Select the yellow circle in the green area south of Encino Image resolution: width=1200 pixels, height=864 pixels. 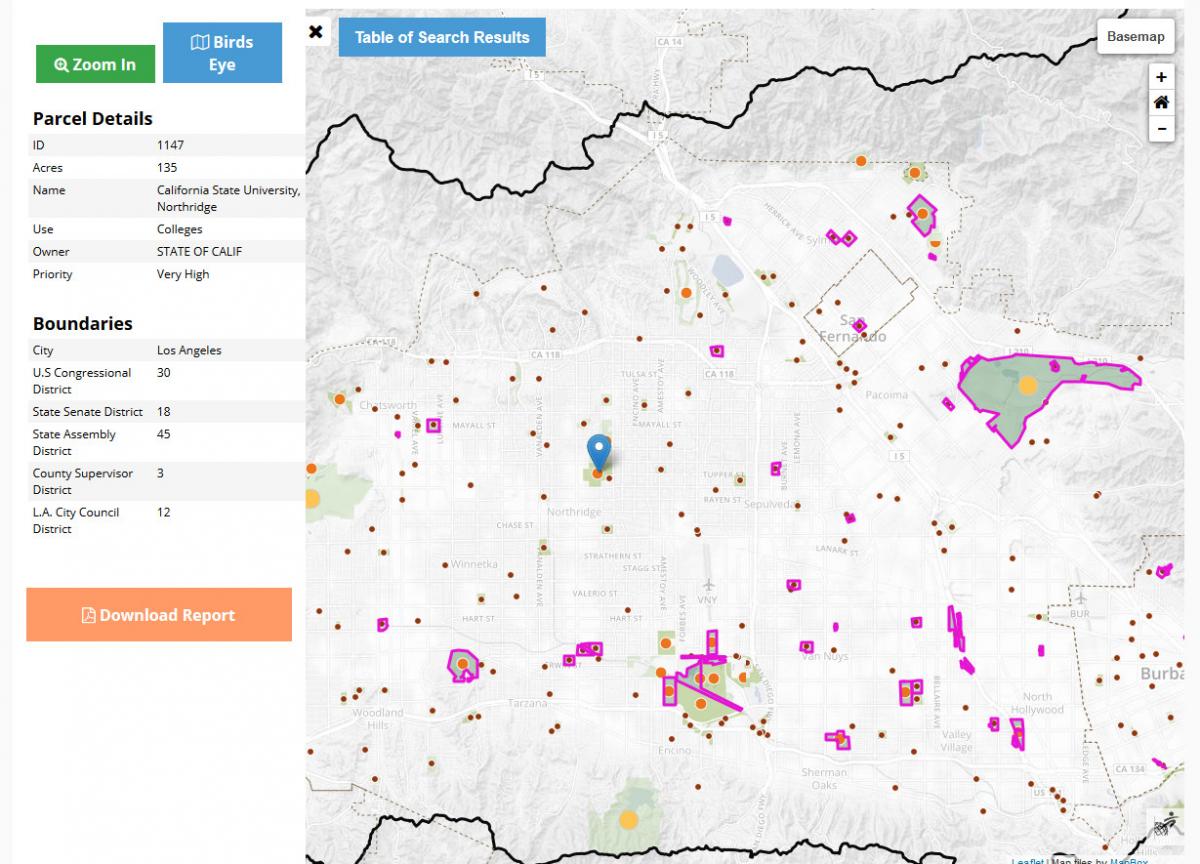[x=628, y=820]
